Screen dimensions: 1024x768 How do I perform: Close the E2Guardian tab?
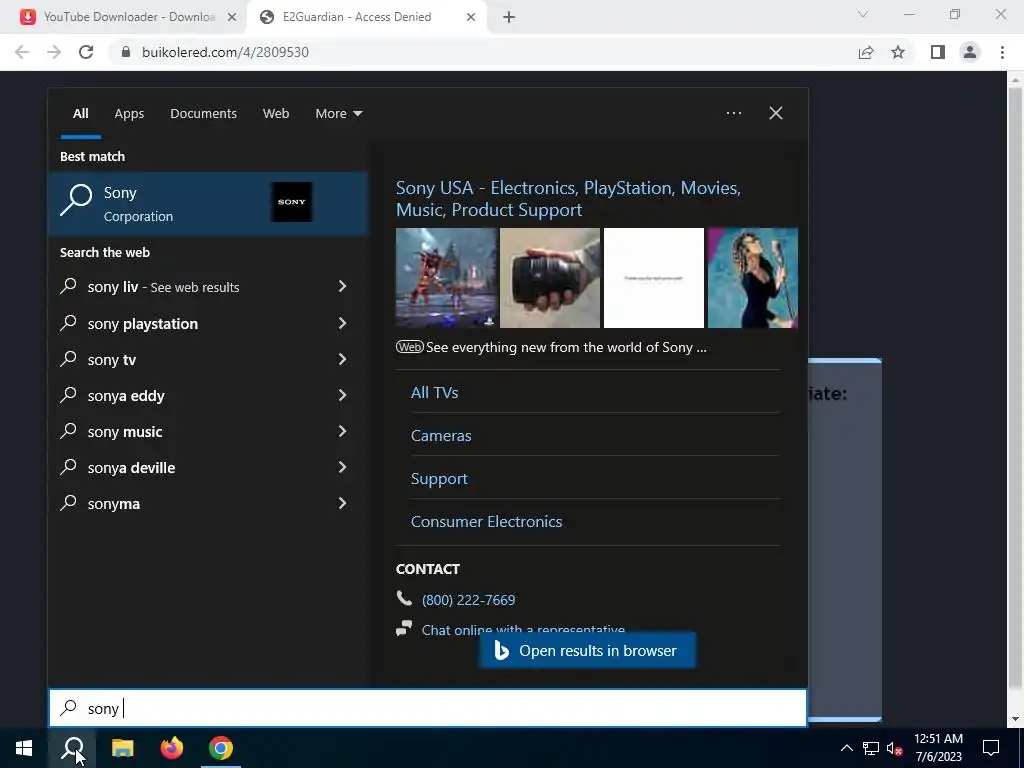click(471, 17)
